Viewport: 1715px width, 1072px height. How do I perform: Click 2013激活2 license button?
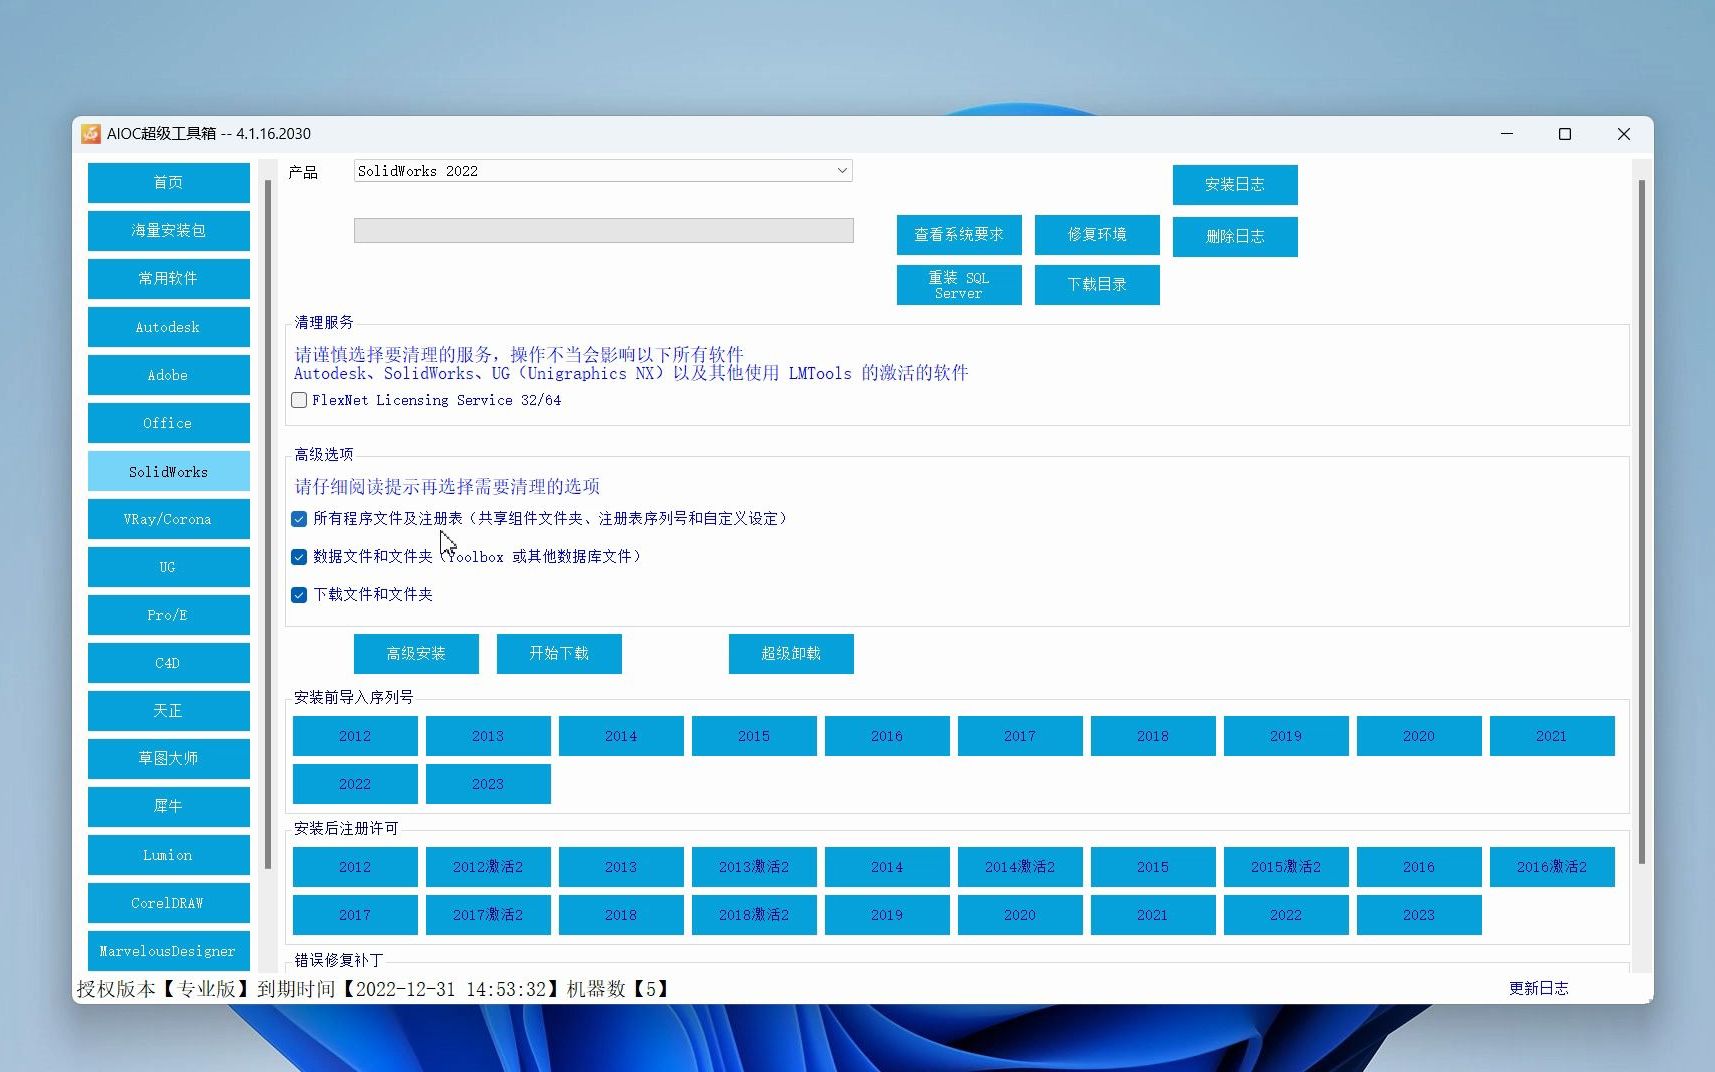[754, 867]
